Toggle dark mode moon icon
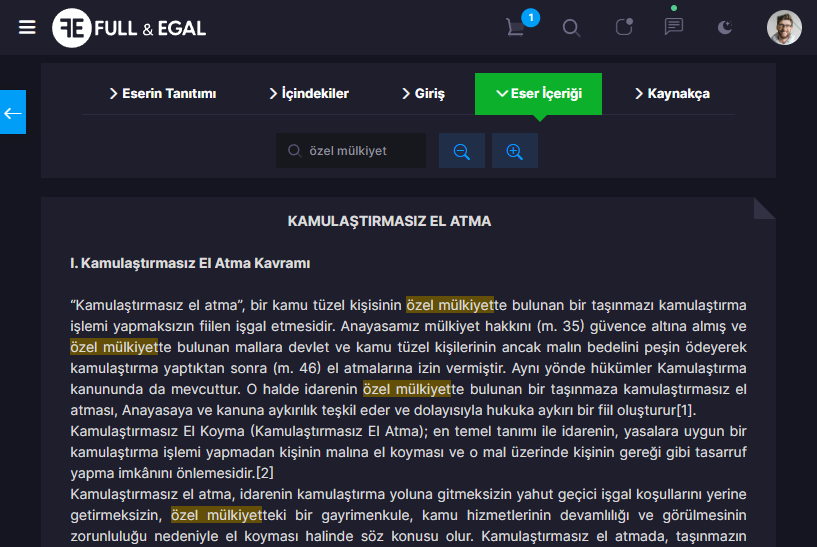The height and width of the screenshot is (547, 817). (725, 27)
